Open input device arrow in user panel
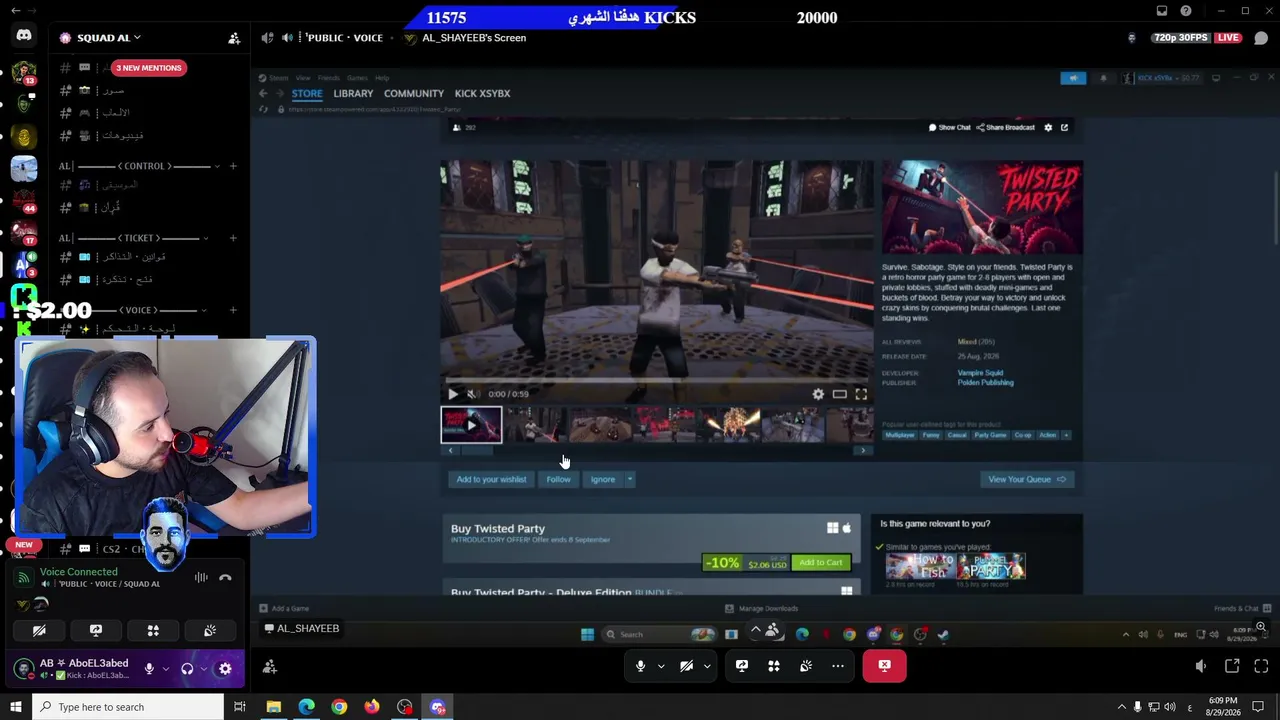1280x720 pixels. coord(166,669)
